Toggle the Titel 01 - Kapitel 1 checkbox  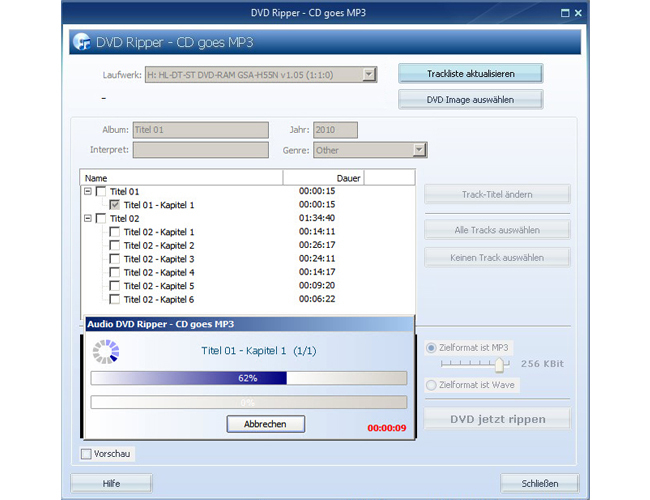[115, 205]
